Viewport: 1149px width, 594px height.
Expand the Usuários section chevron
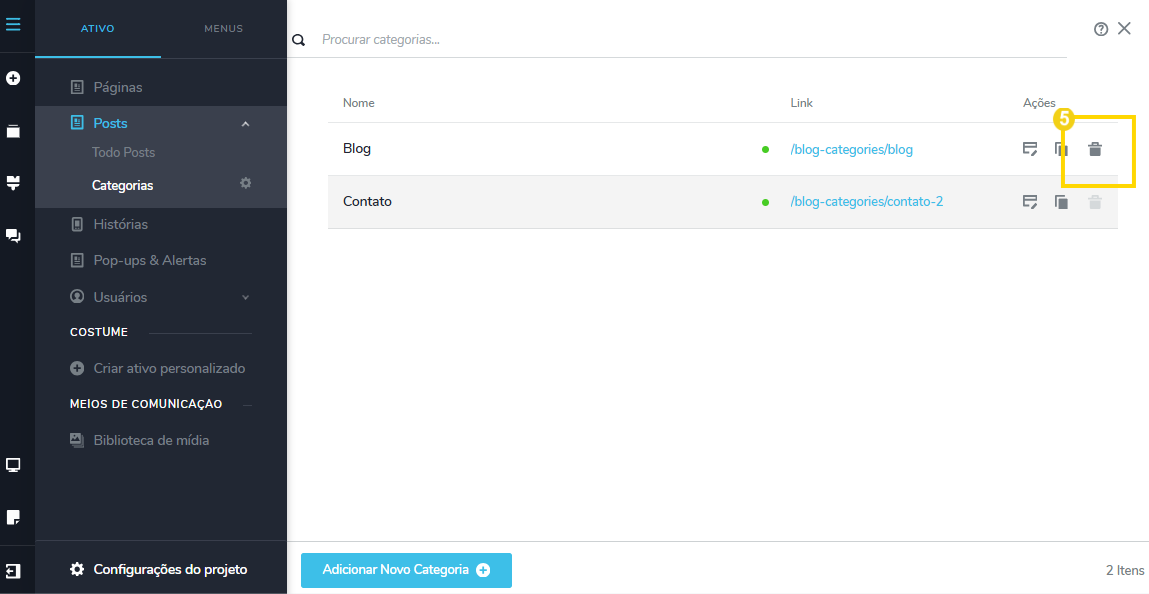tap(245, 297)
